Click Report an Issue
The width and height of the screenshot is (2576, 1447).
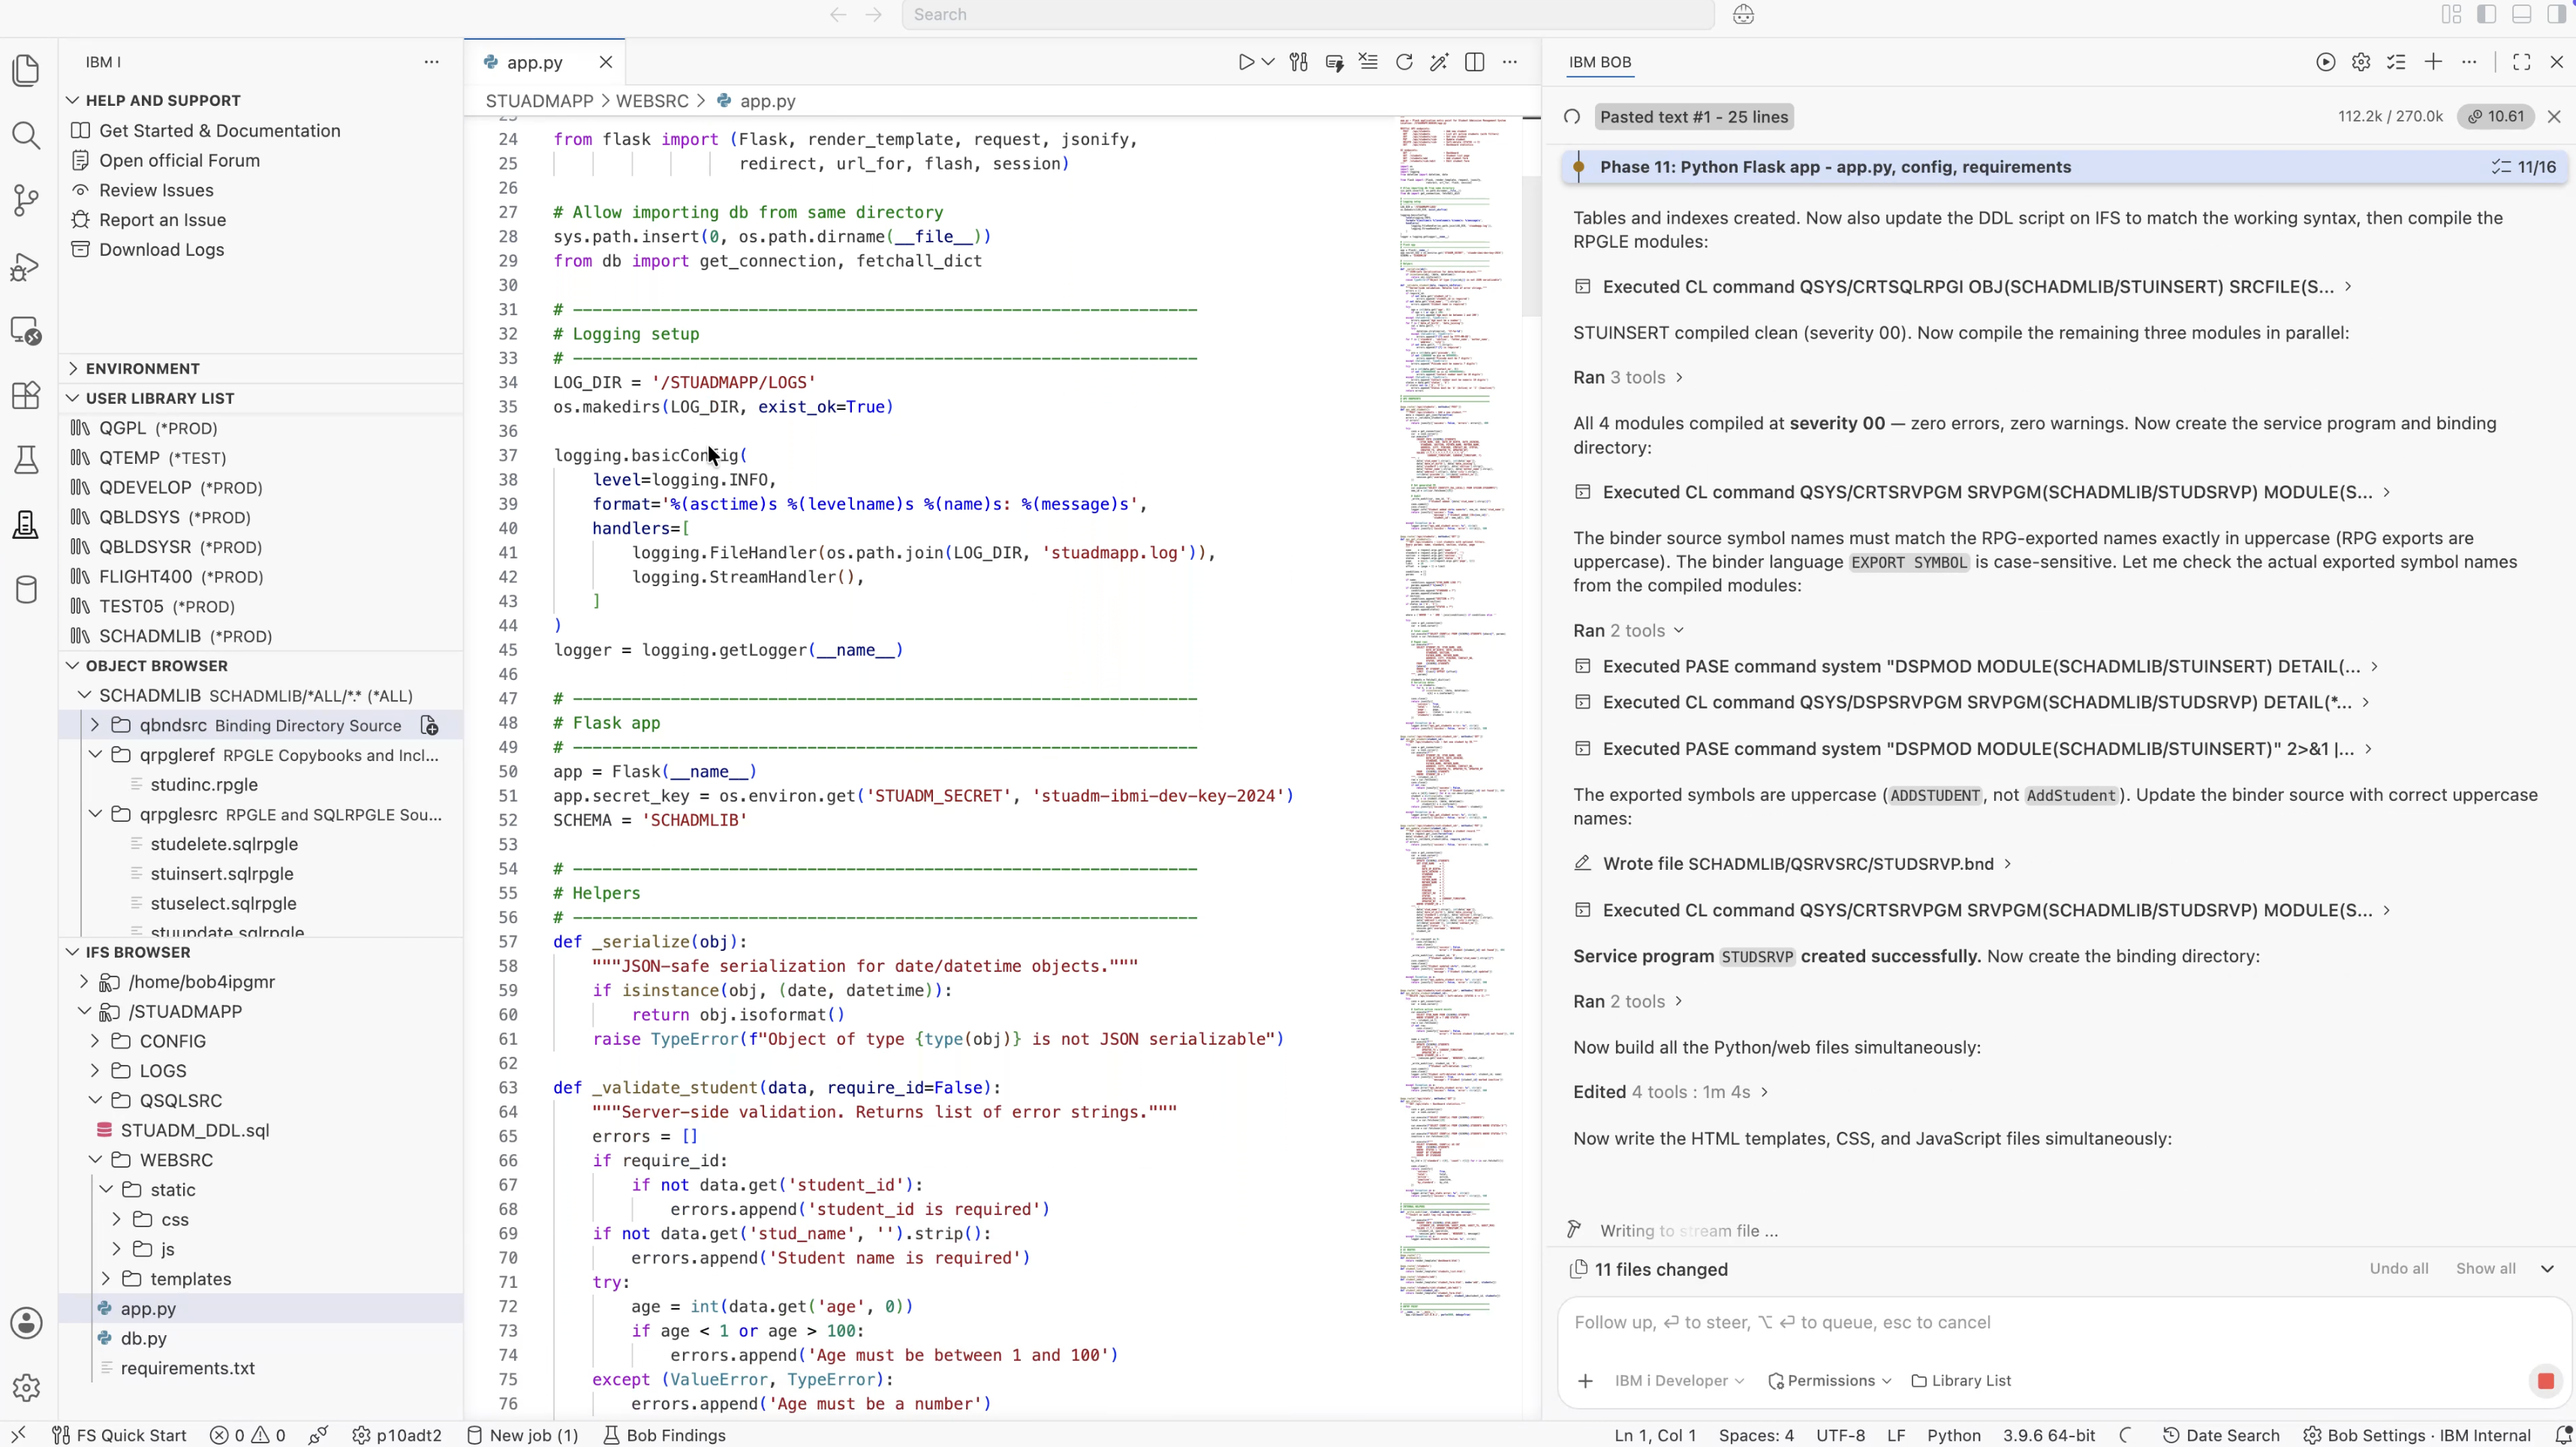click(162, 220)
